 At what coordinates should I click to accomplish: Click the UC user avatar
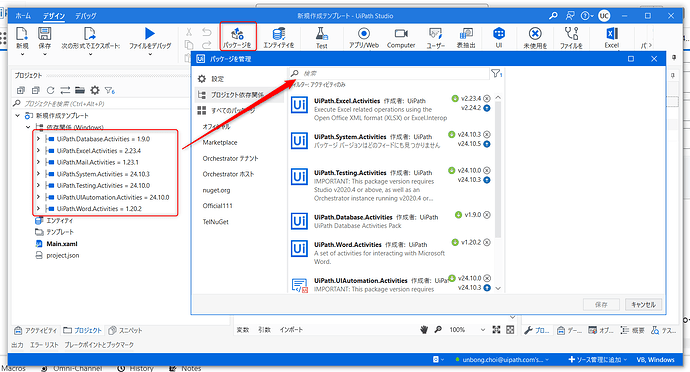coord(604,16)
